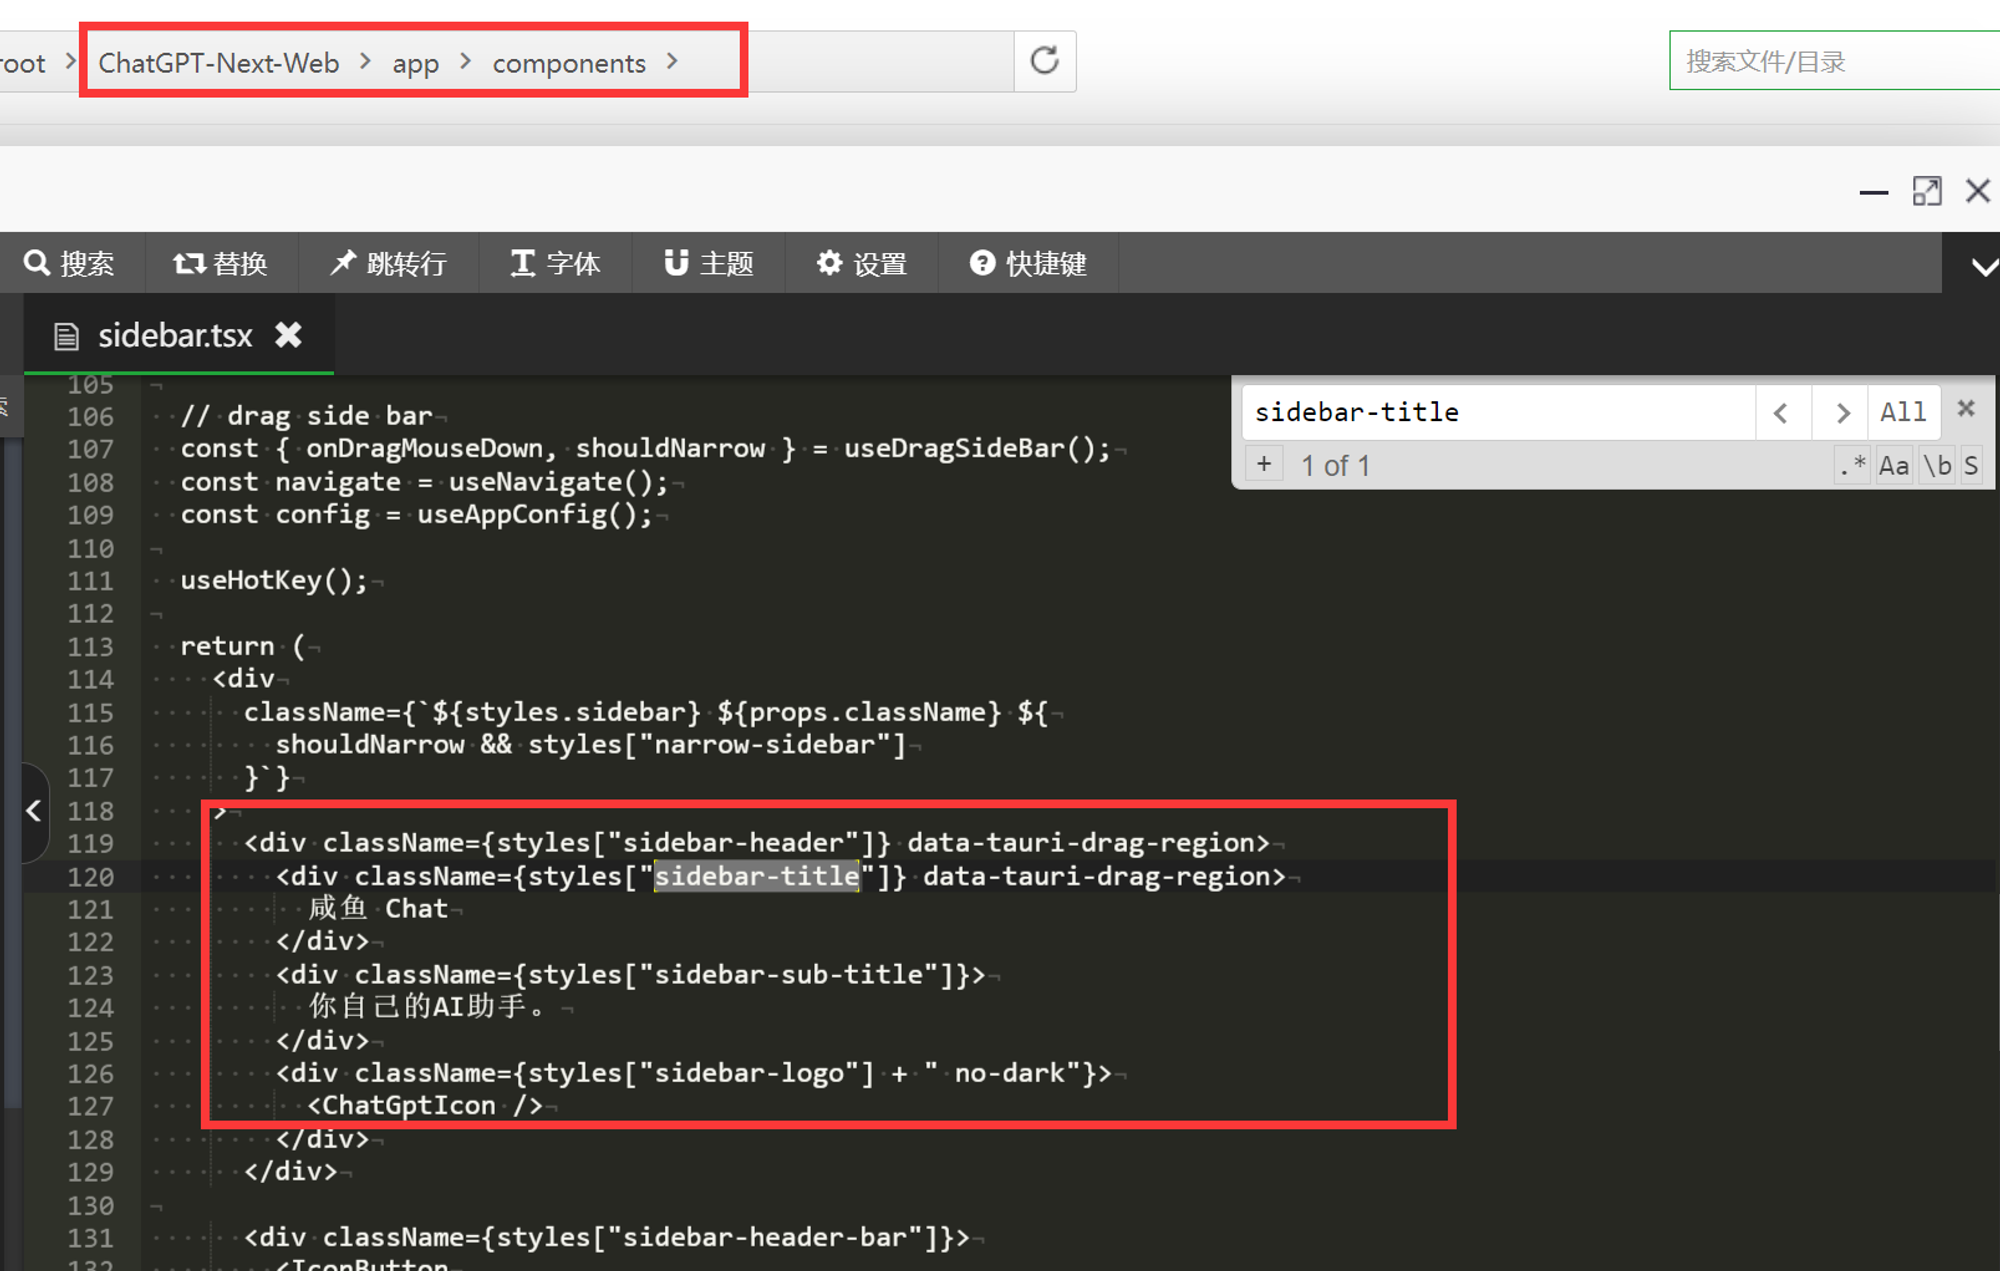Click the refresh directory icon
This screenshot has width=2000, height=1271.
pyautogui.click(x=1044, y=61)
